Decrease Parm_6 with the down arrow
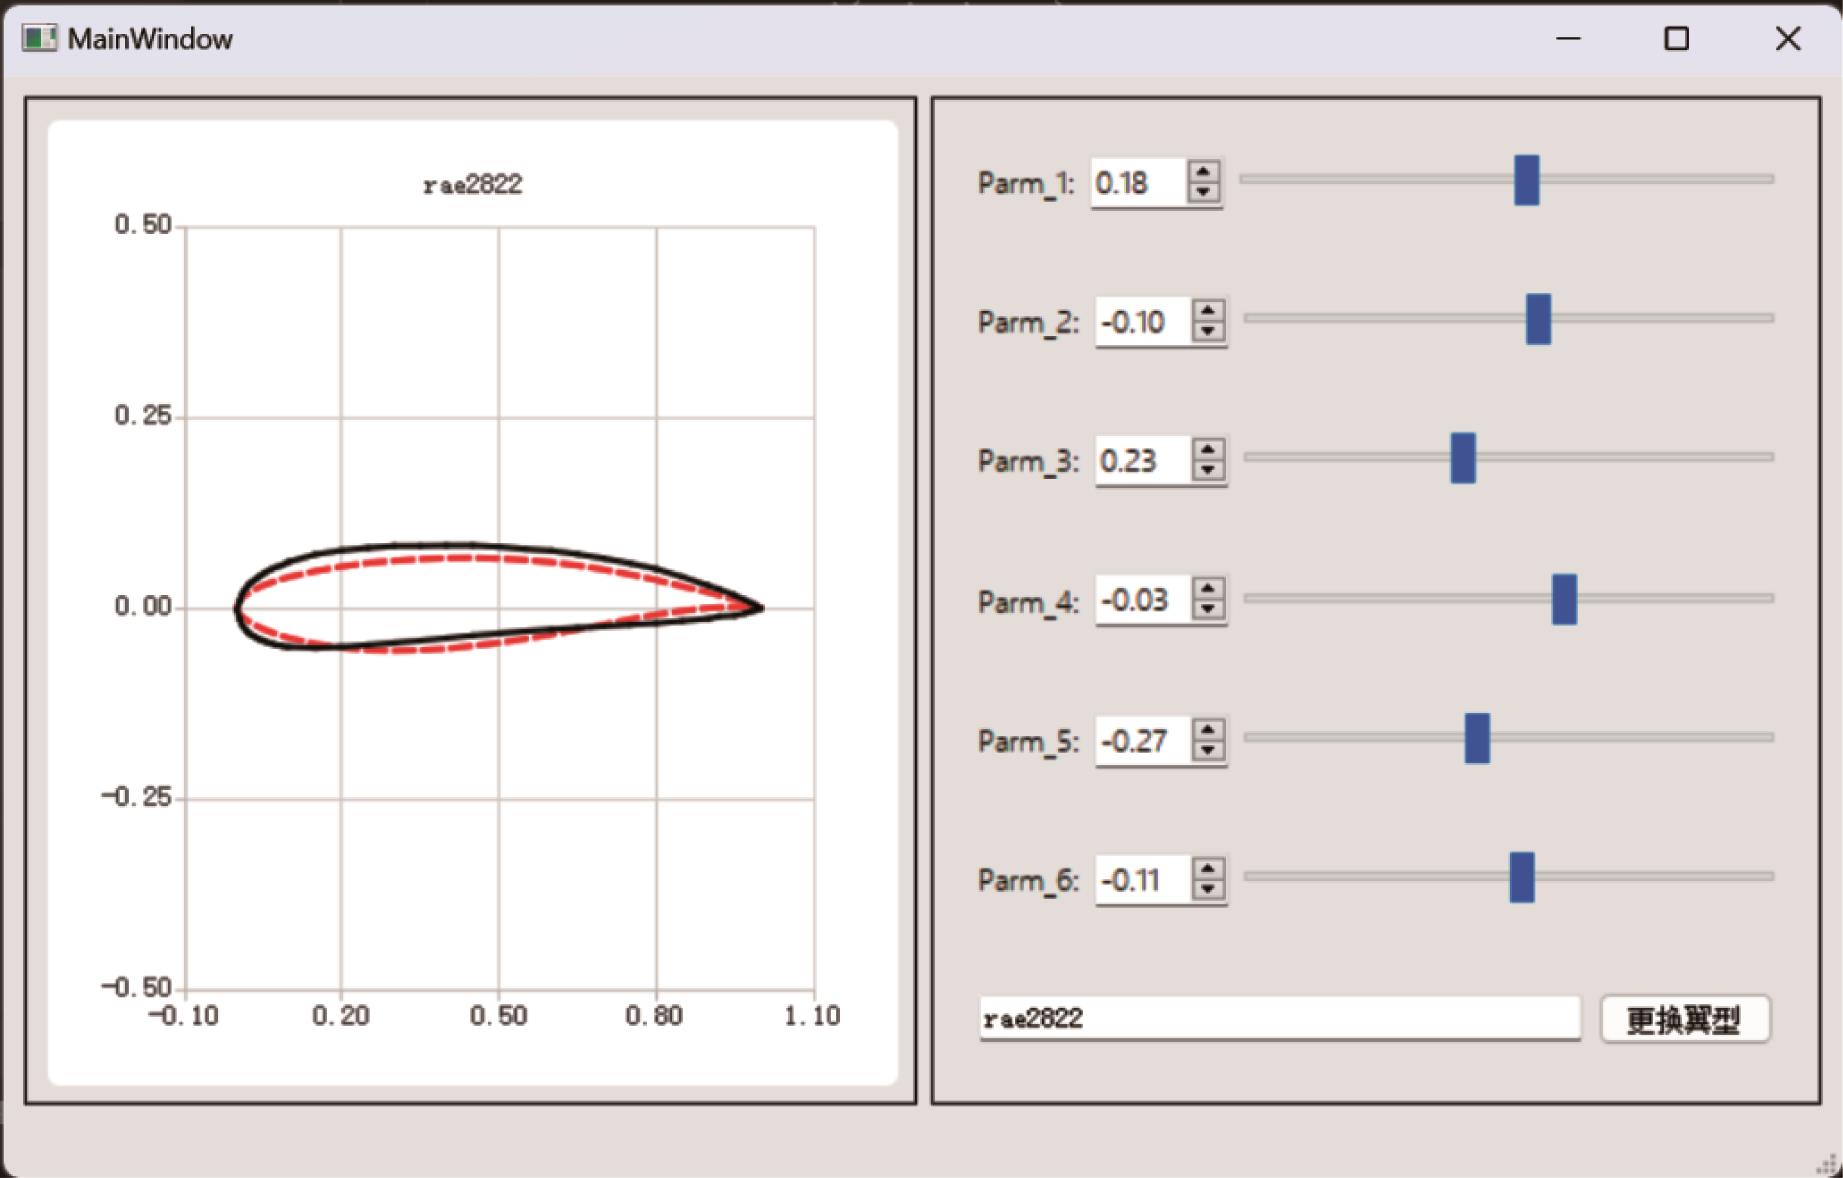Viewport: 1843px width, 1178px height. (x=1209, y=889)
